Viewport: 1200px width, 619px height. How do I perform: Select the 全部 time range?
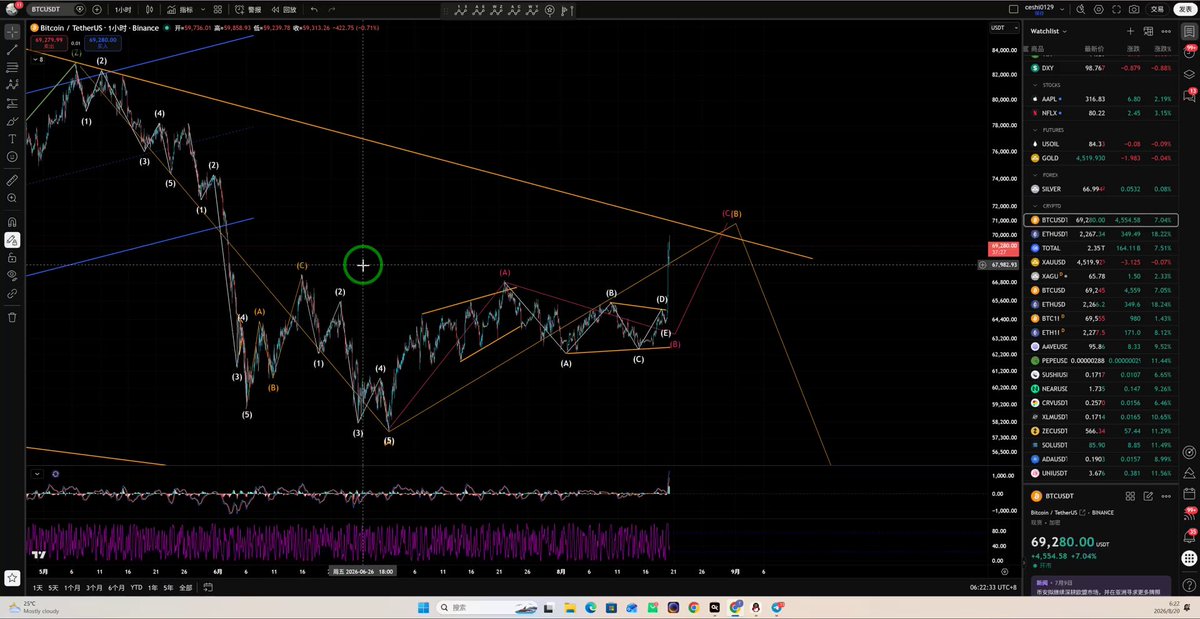(x=185, y=588)
